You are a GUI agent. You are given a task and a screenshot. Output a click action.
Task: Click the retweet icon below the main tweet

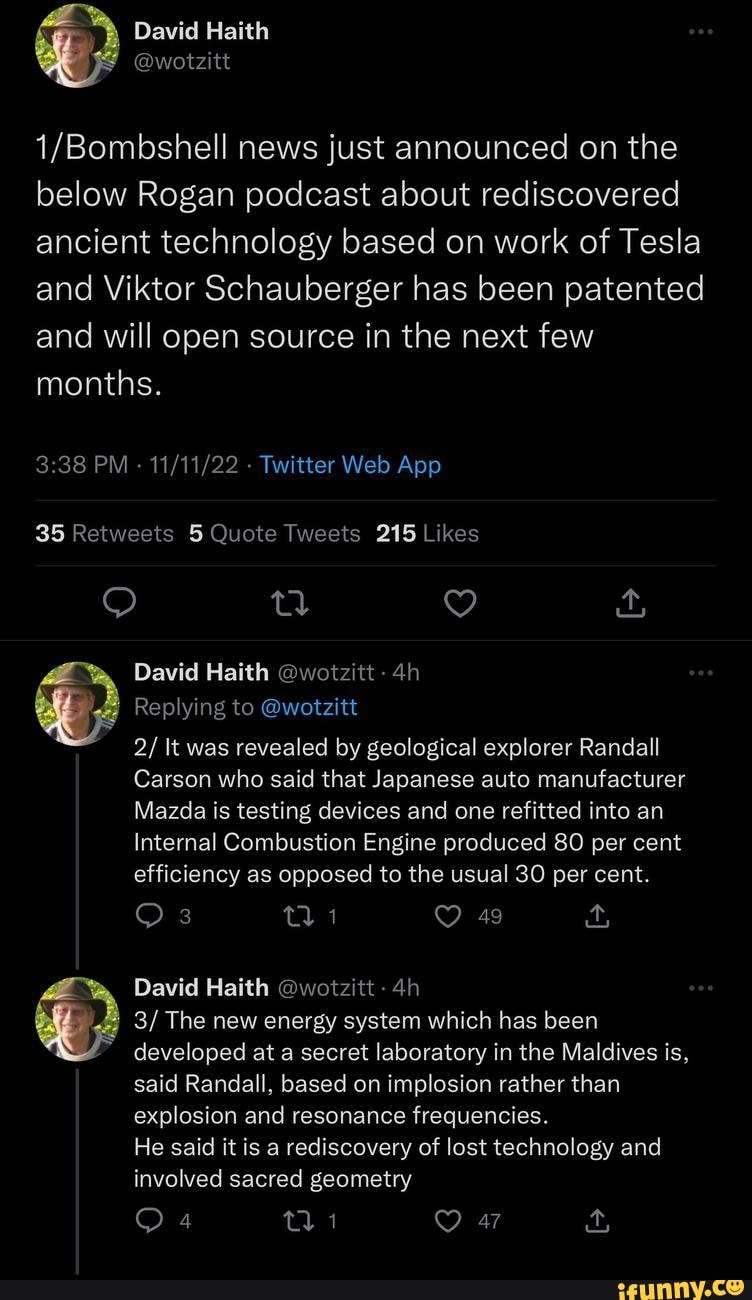[x=289, y=604]
